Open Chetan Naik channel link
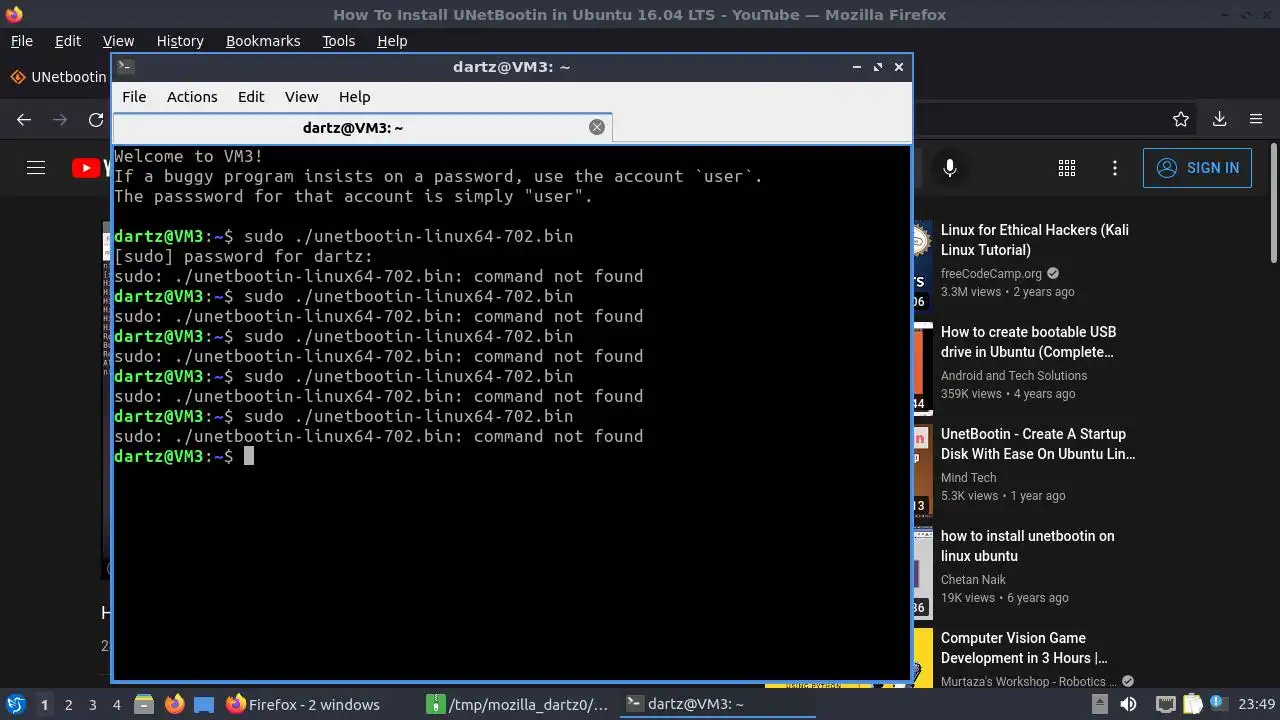The height and width of the screenshot is (720, 1280). [973, 580]
